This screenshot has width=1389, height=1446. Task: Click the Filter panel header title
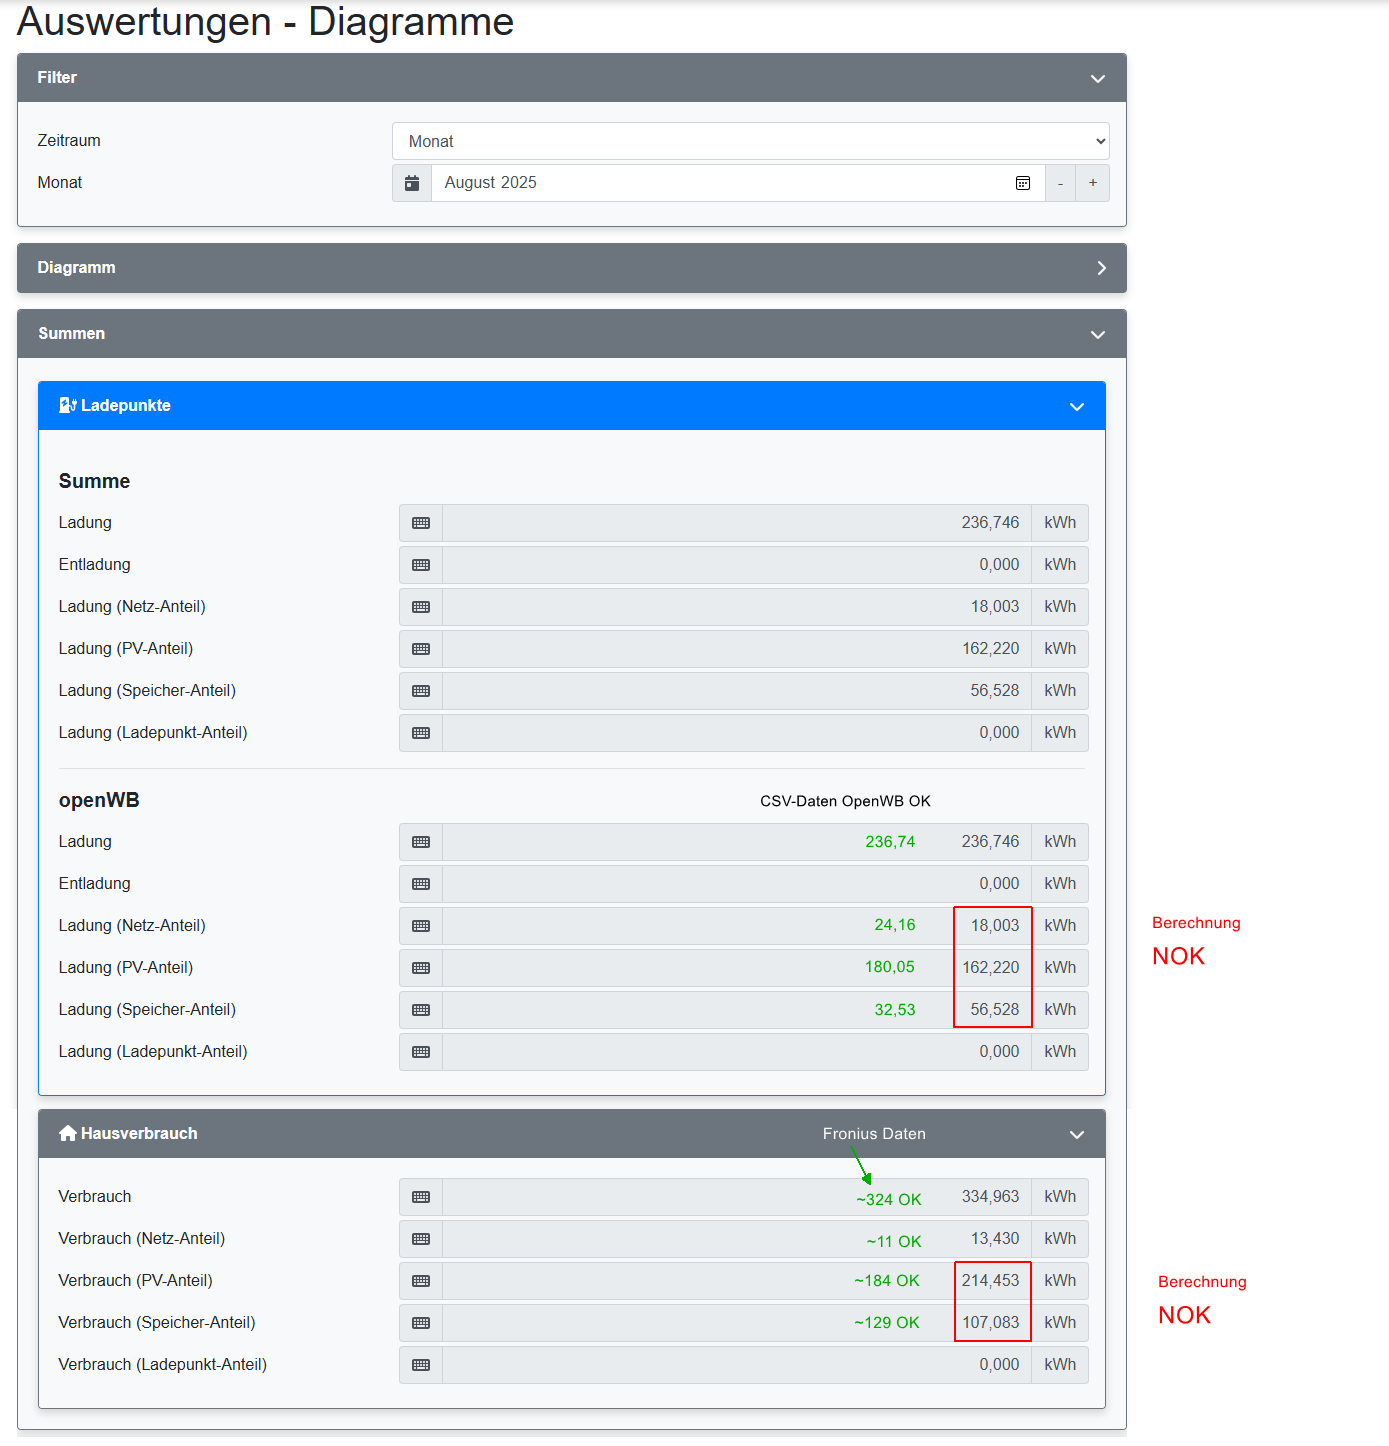pos(57,78)
